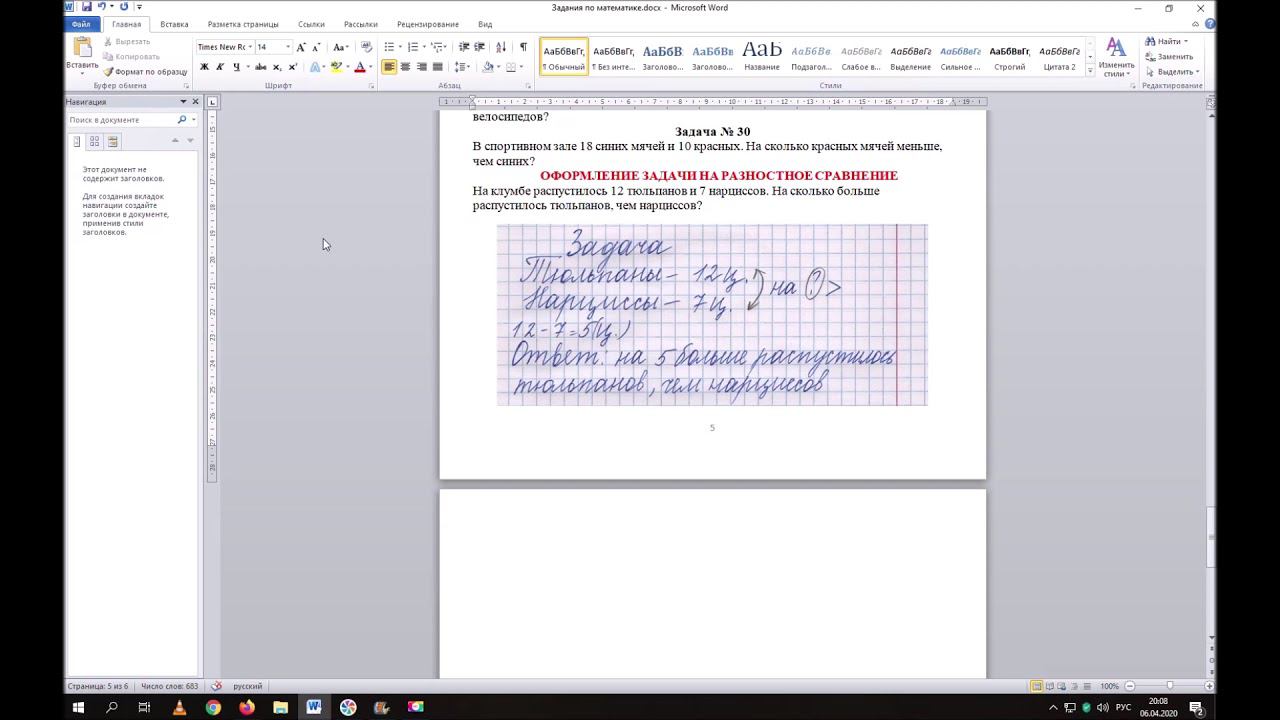Click the numbered list icon
Viewport: 1280px width, 720px height.
412,47
